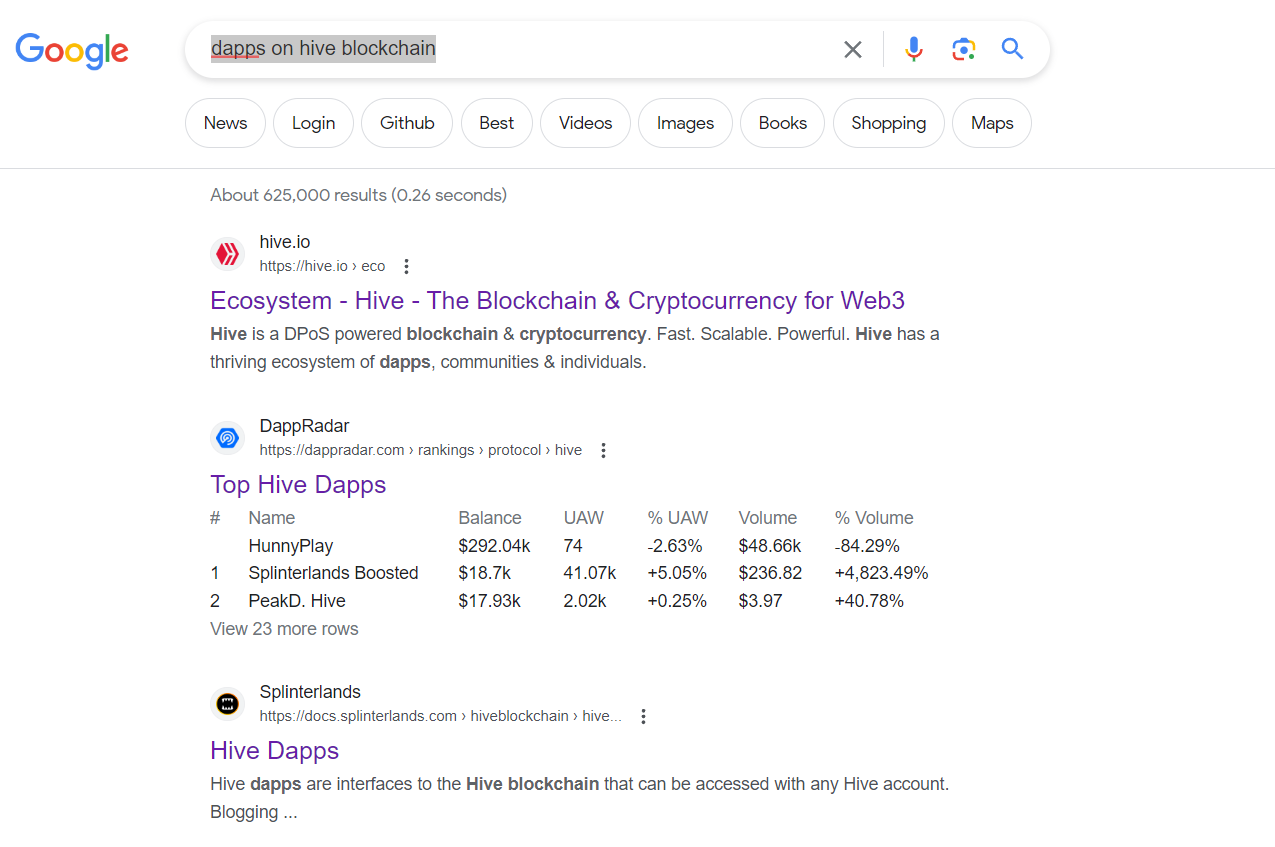Click the DappRadar site favicon

(228, 438)
